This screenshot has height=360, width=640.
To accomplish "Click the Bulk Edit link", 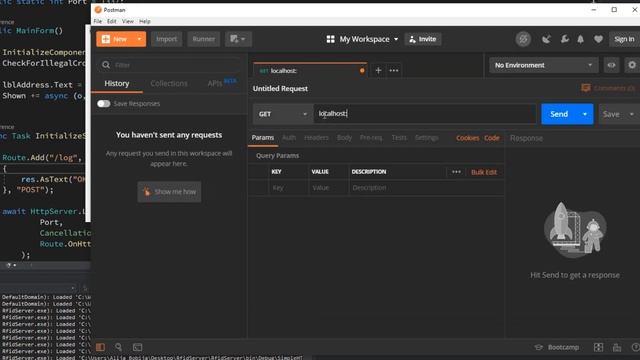I will [484, 172].
